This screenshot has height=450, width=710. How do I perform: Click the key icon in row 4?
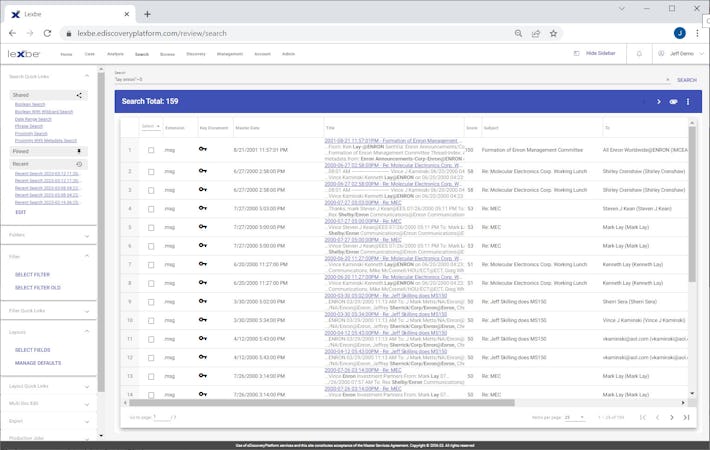click(x=202, y=208)
